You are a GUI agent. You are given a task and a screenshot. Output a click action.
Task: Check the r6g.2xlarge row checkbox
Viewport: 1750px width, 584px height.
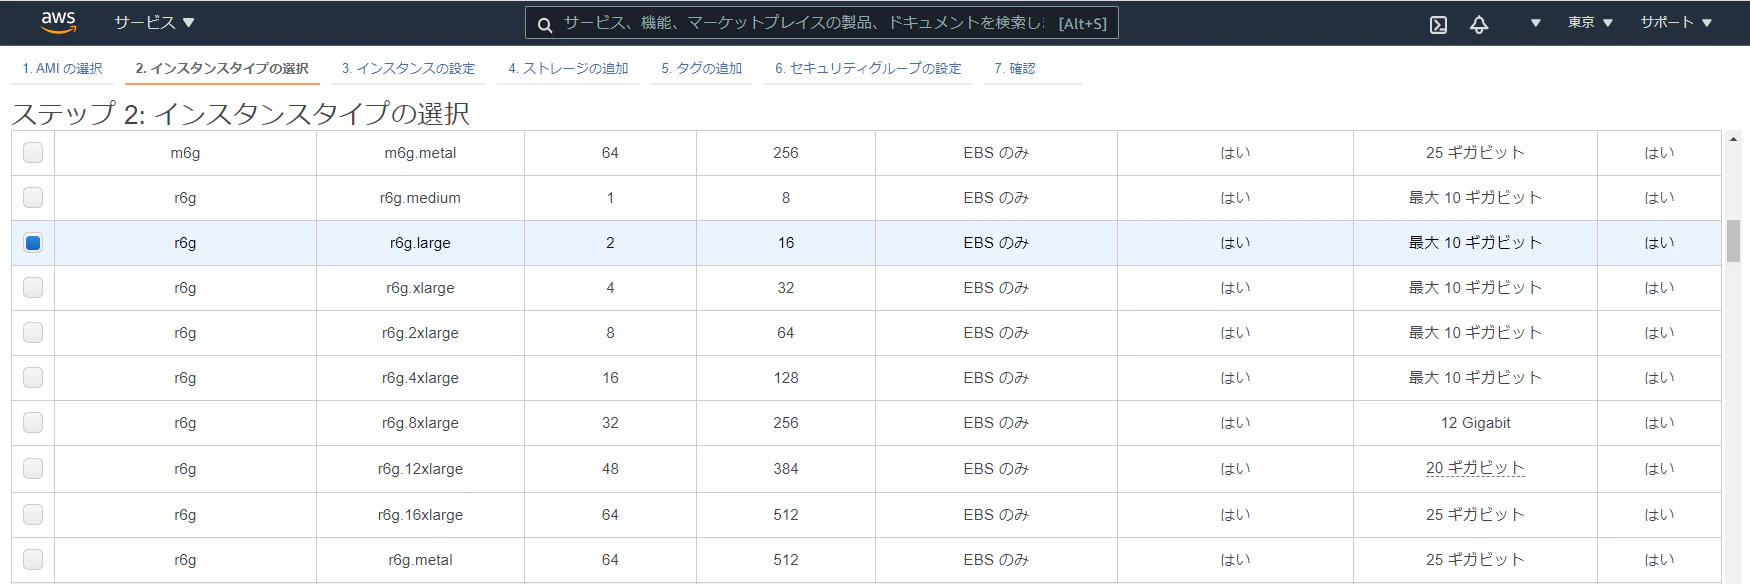coord(33,332)
